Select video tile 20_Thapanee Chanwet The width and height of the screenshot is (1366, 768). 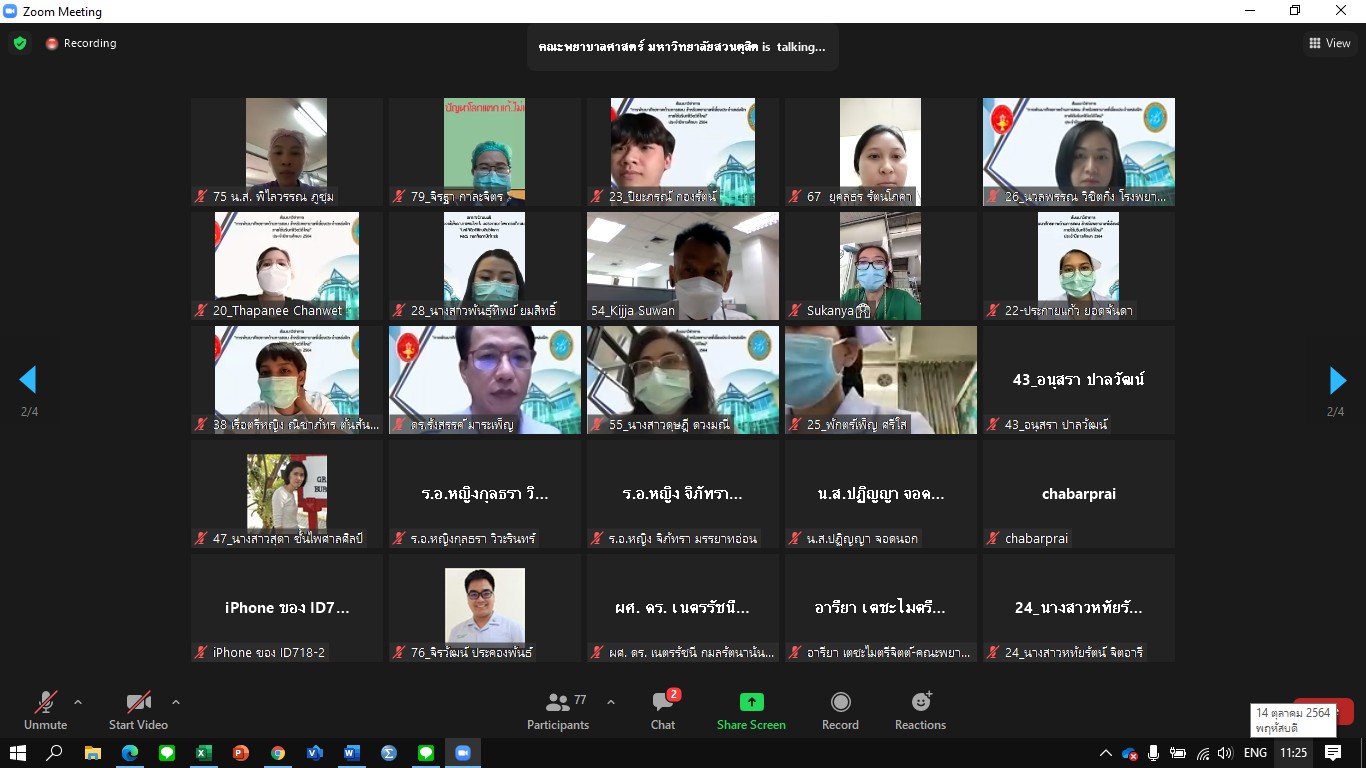point(287,266)
